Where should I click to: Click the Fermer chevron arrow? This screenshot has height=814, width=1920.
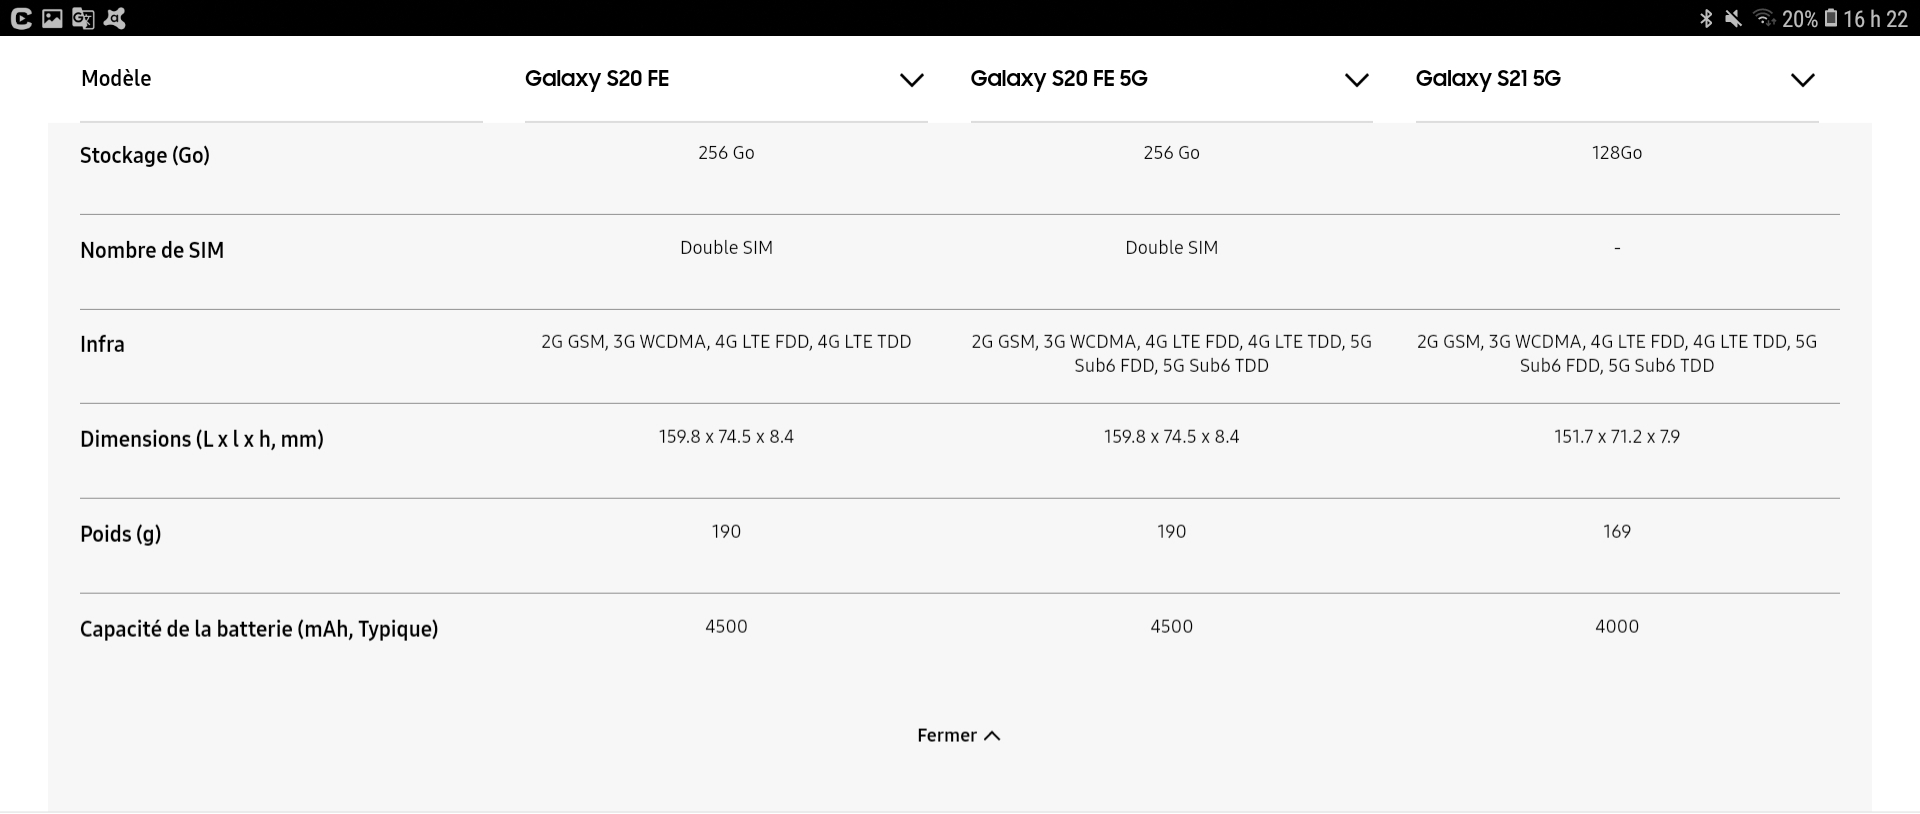click(x=992, y=736)
